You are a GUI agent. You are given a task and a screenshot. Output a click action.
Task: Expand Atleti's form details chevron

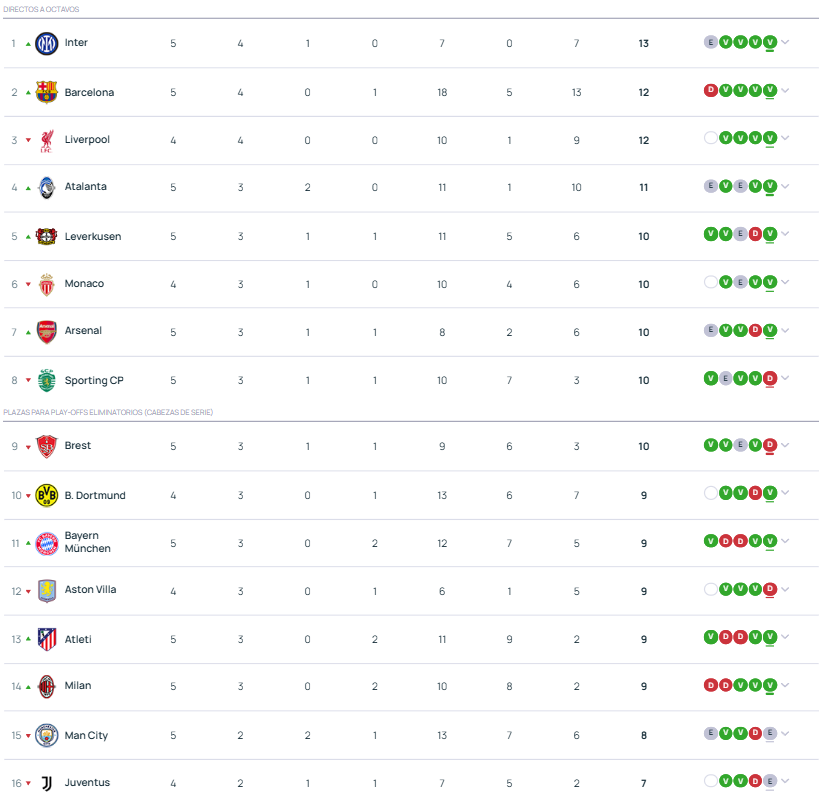pos(785,637)
